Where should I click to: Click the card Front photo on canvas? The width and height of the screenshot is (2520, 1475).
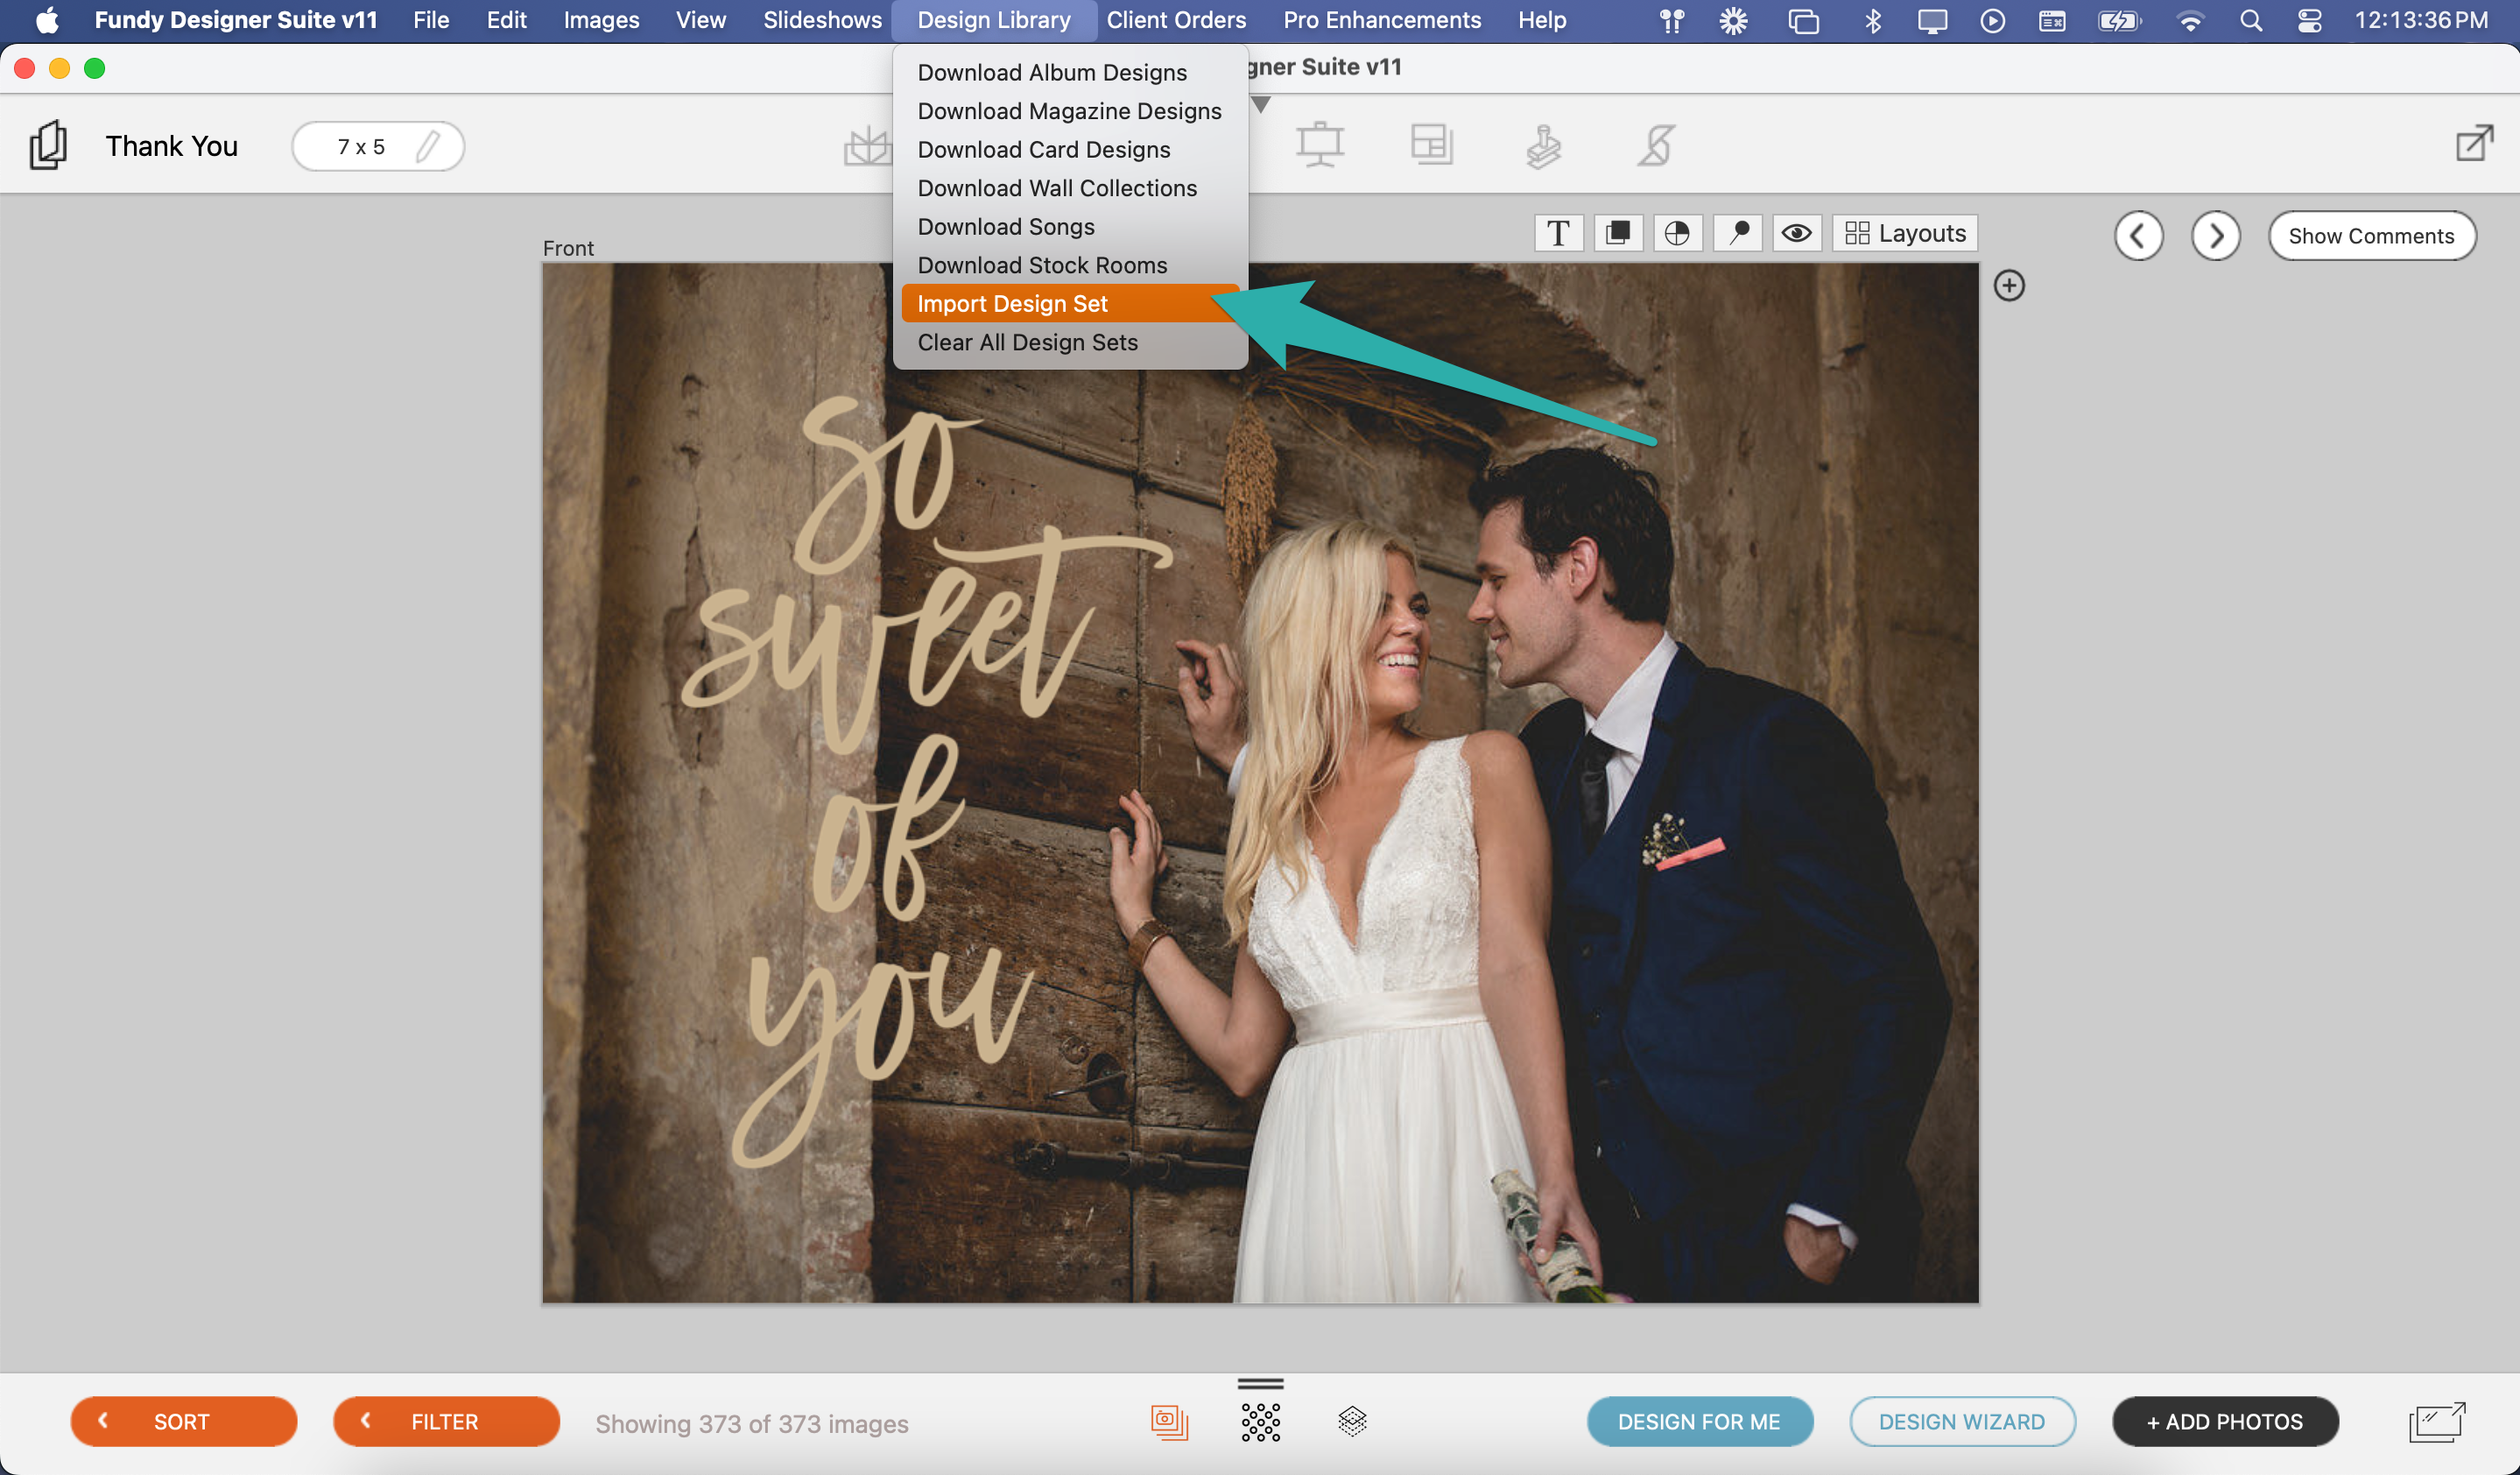tap(1260, 783)
